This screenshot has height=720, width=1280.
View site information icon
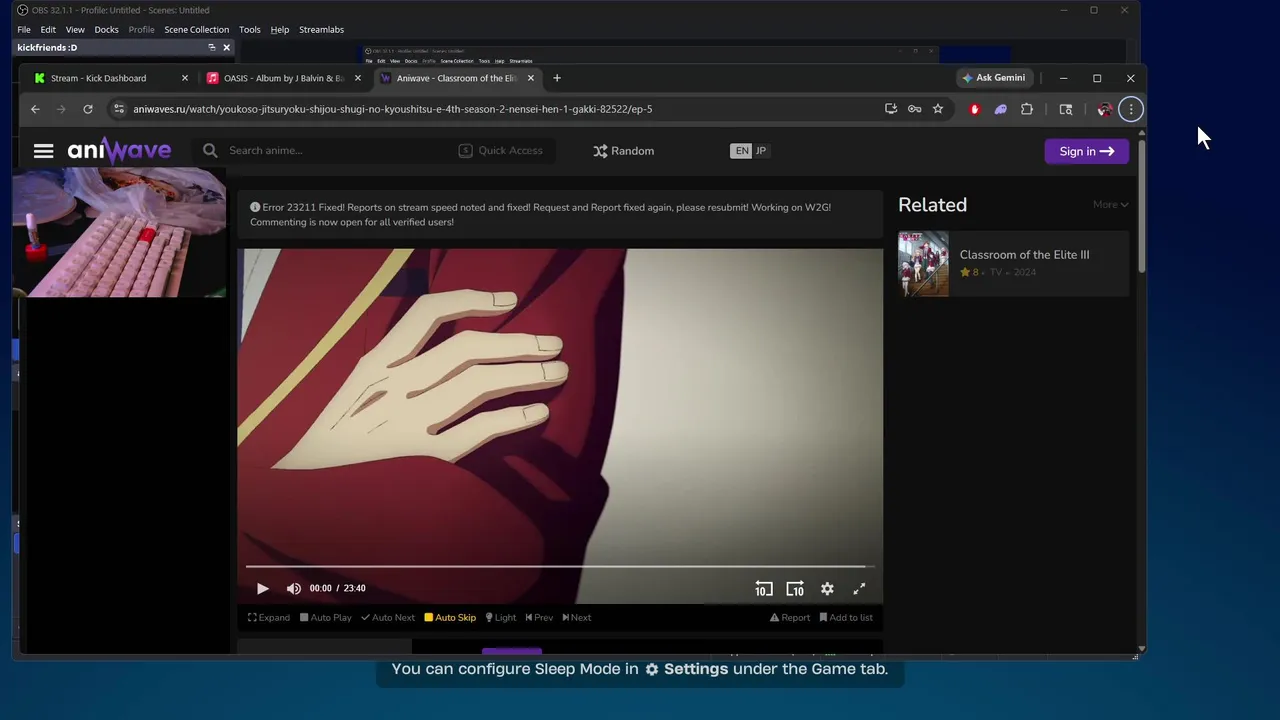click(x=119, y=109)
